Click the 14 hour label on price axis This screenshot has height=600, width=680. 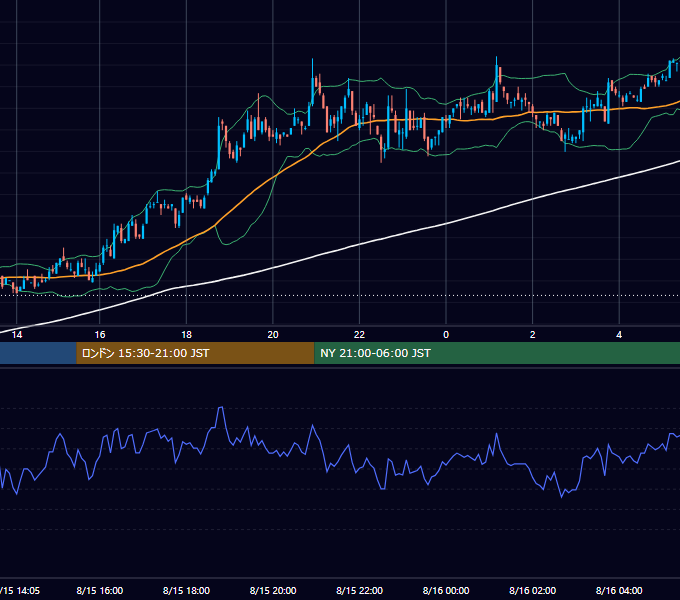16,335
